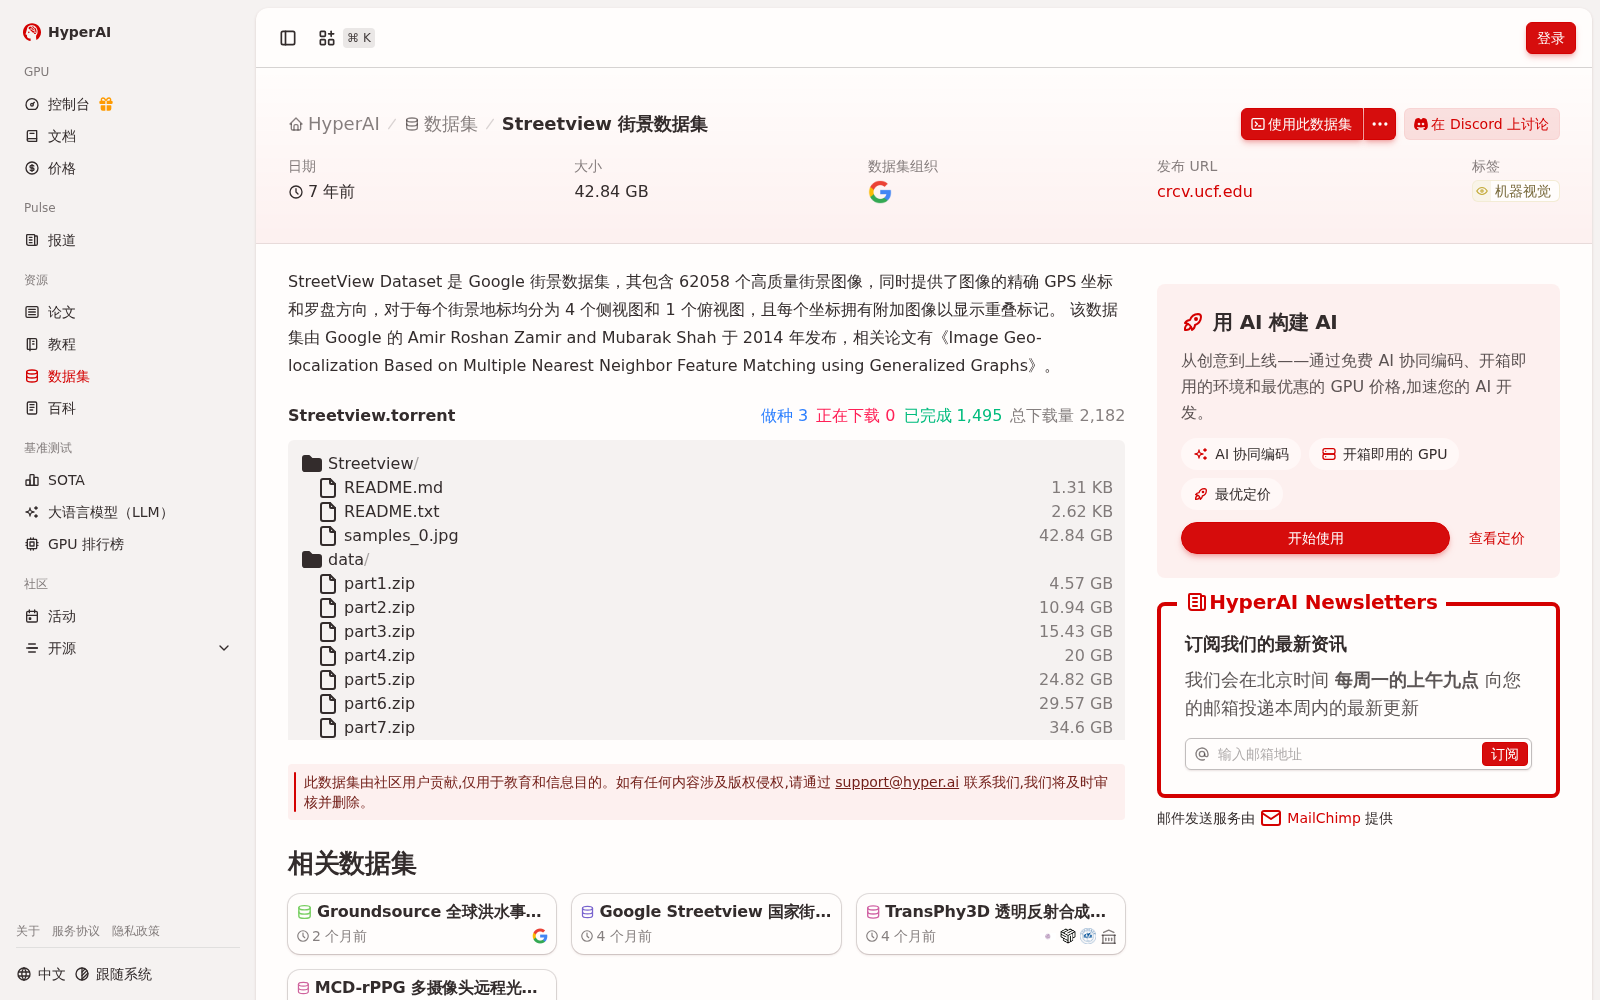Toggle the sidebar panel icon
Screen dimensions: 1600x1000
pos(288,38)
